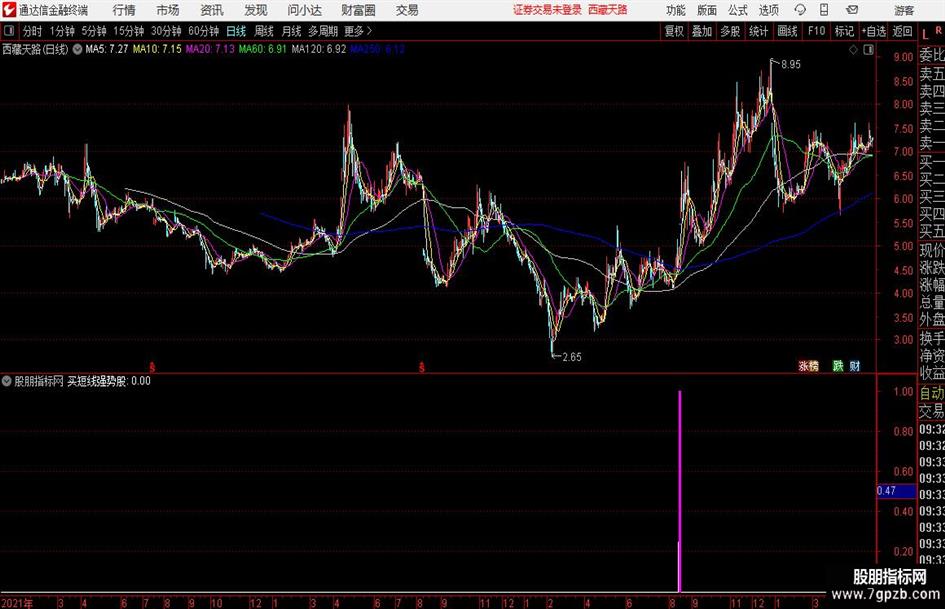Click the MA120: 6.92 indicator value
Screen dimensions: 945x609
[319, 49]
